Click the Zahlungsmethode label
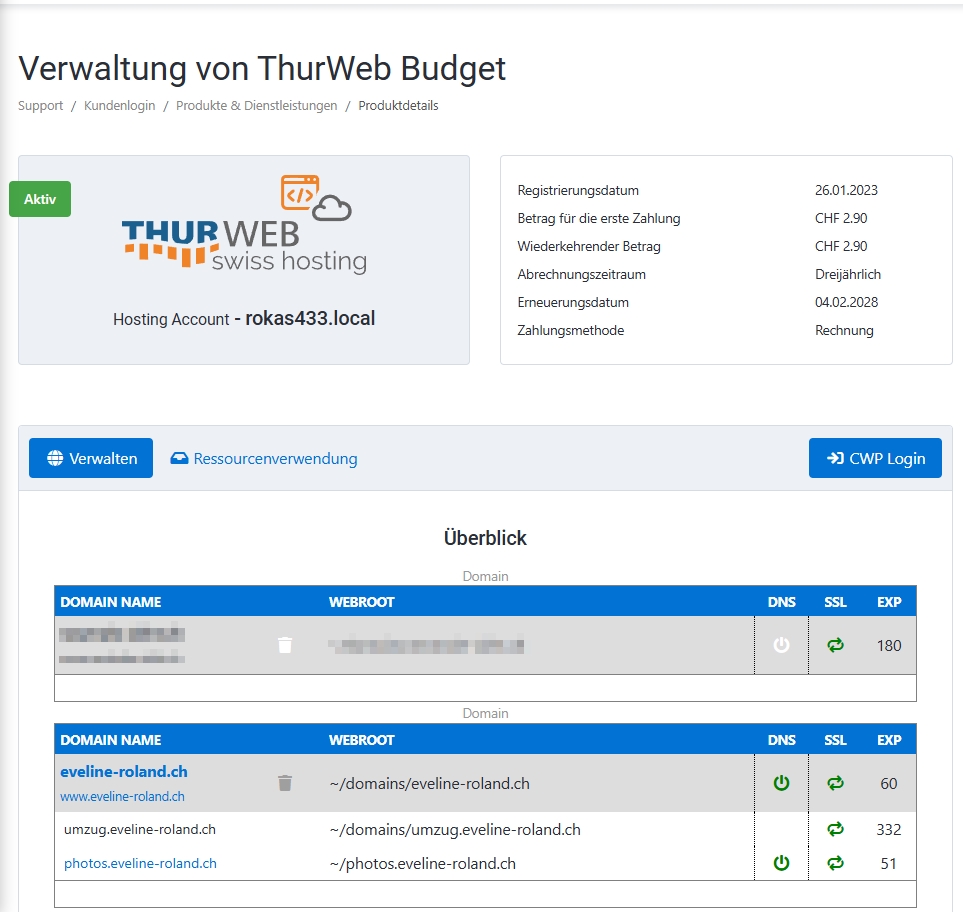963x912 pixels. point(571,330)
